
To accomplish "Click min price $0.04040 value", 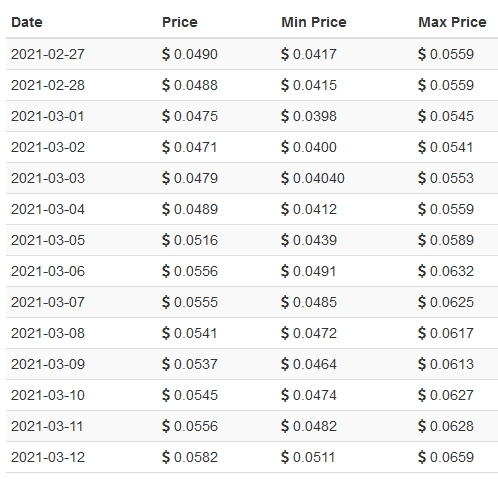I will (x=313, y=178).
